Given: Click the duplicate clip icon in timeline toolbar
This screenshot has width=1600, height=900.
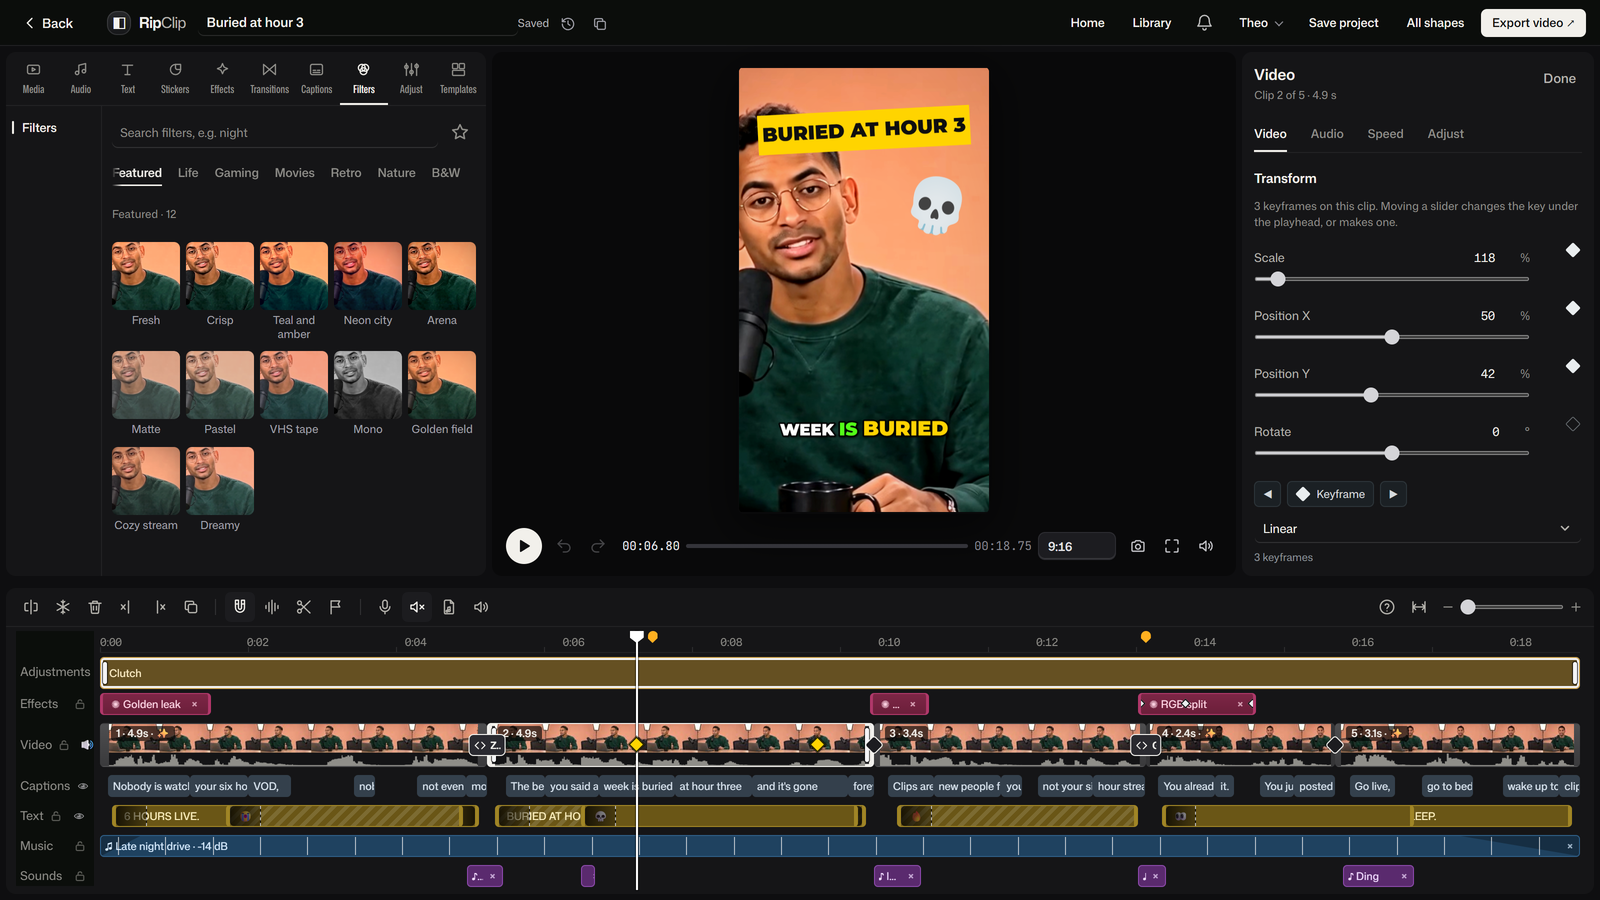Looking at the screenshot, I should click(191, 607).
